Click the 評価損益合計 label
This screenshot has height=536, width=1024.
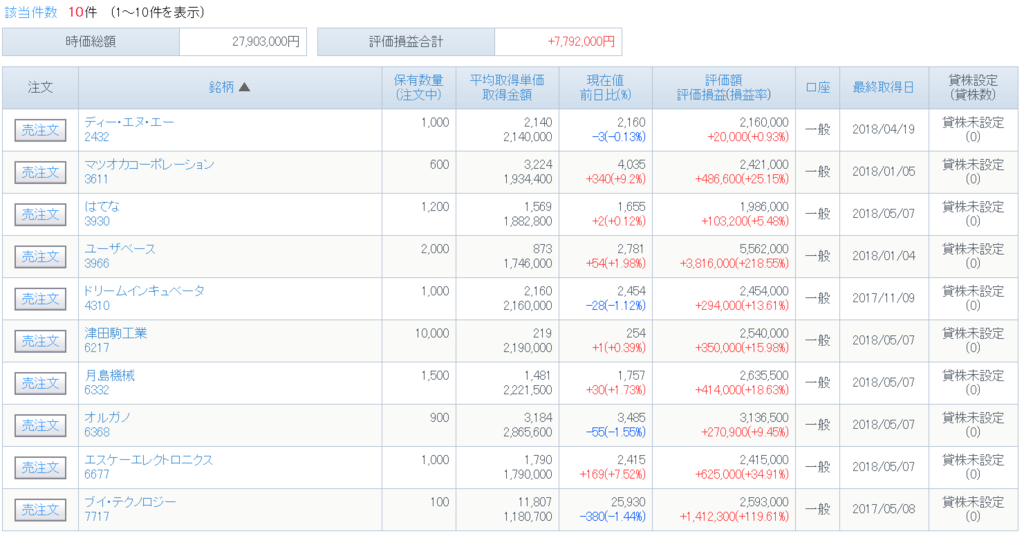(x=406, y=42)
